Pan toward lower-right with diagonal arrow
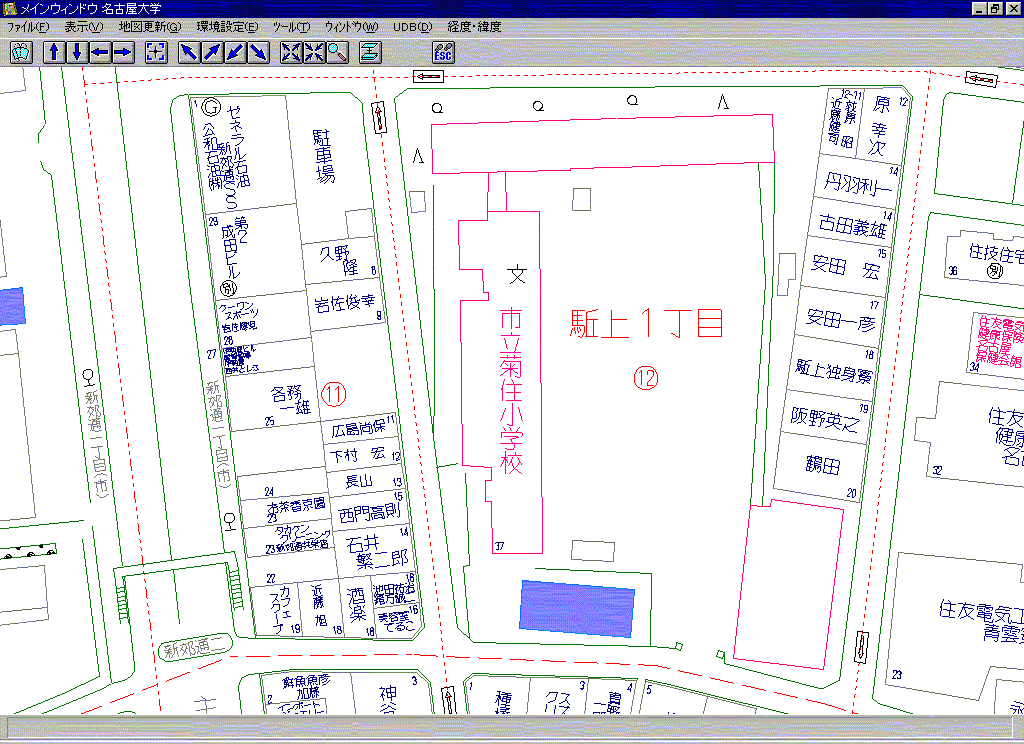Screen dimensions: 1024x744 pyautogui.click(x=258, y=52)
